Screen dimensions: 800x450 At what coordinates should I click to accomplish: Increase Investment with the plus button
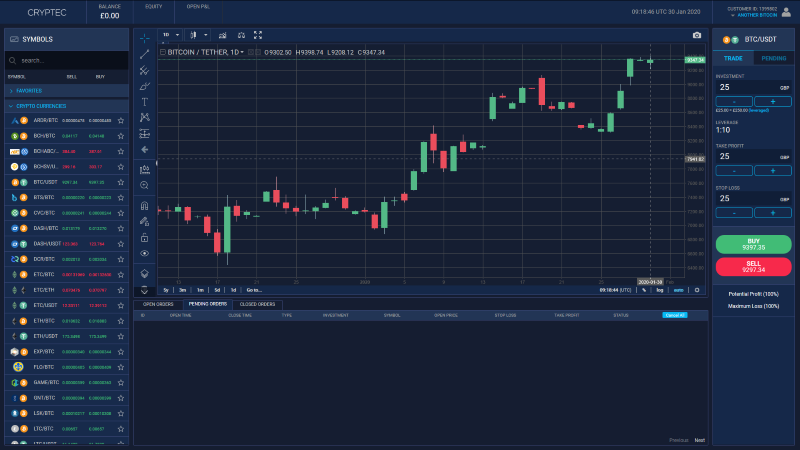pos(773,102)
